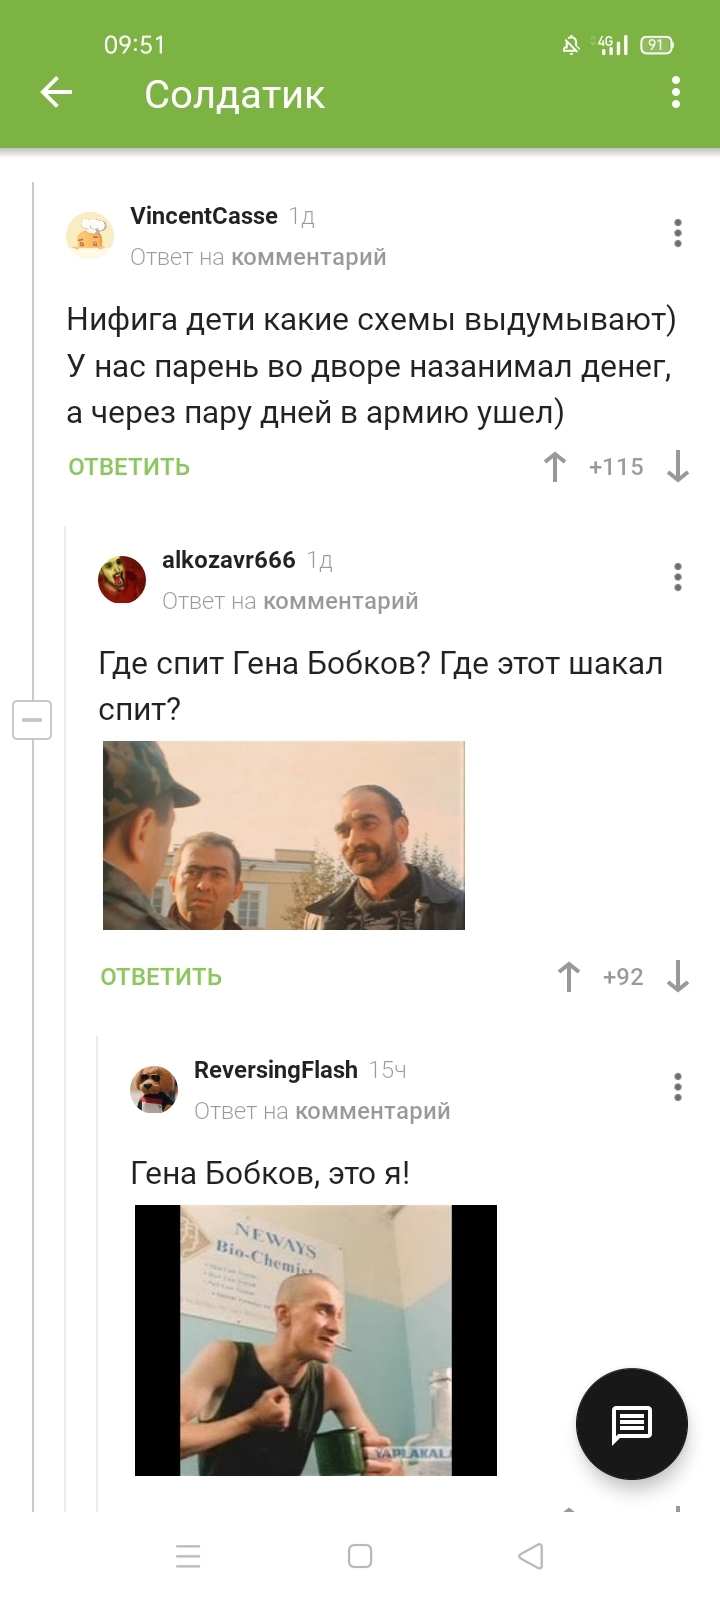Tap the back arrow in header
Viewport: 720px width, 1600px height.
pyautogui.click(x=56, y=93)
